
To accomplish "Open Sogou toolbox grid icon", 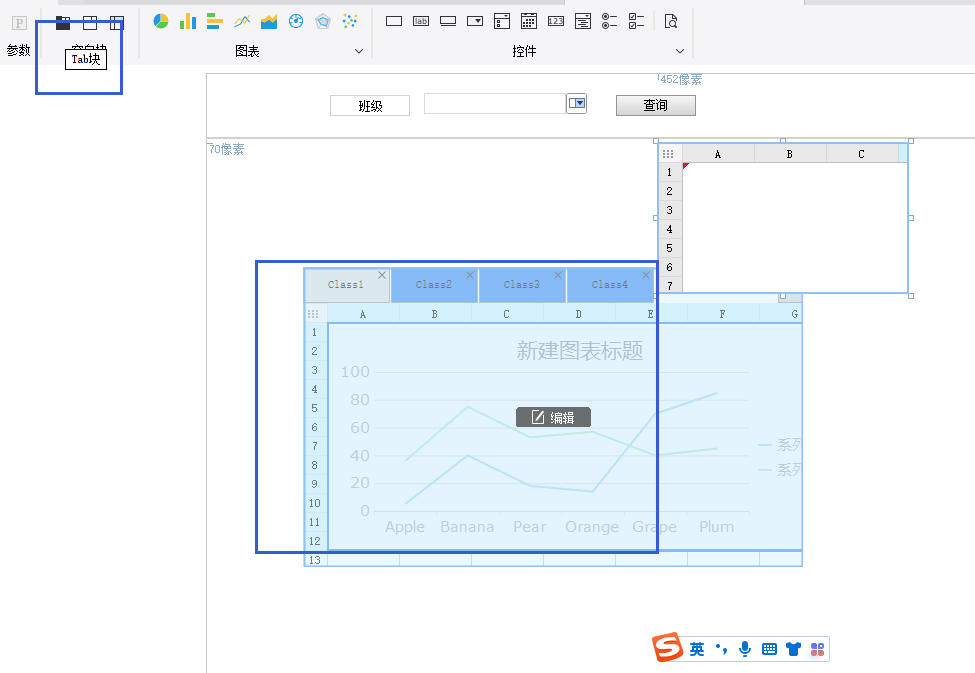I will click(817, 649).
